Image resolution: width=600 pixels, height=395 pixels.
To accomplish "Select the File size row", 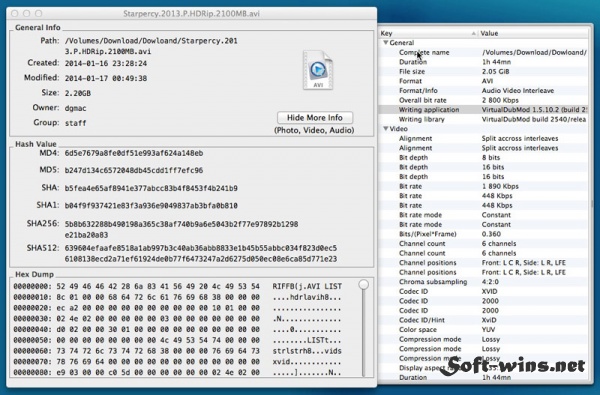I will point(483,71).
